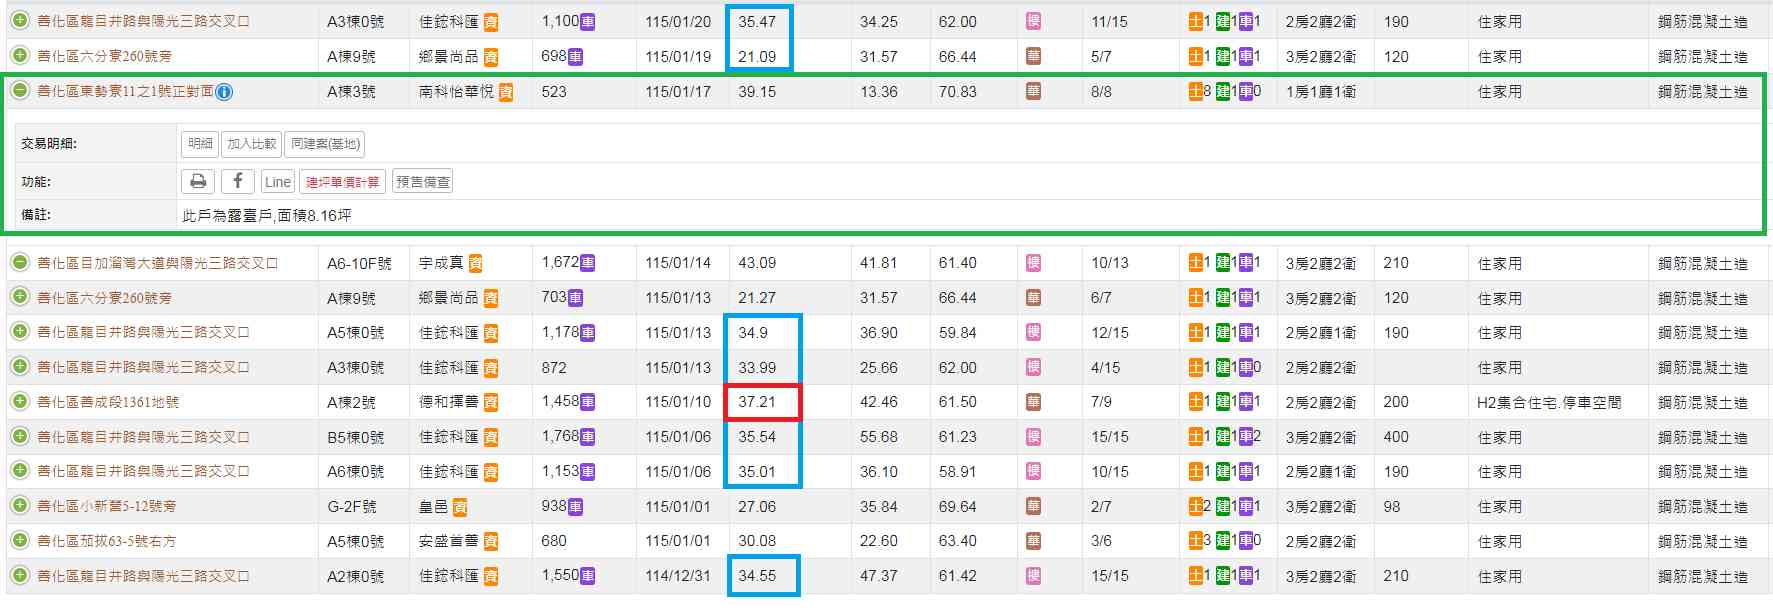This screenshot has height=616, width=1773.
Task: Click the purple 車 badge beside price 1,768
Action: [x=587, y=437]
